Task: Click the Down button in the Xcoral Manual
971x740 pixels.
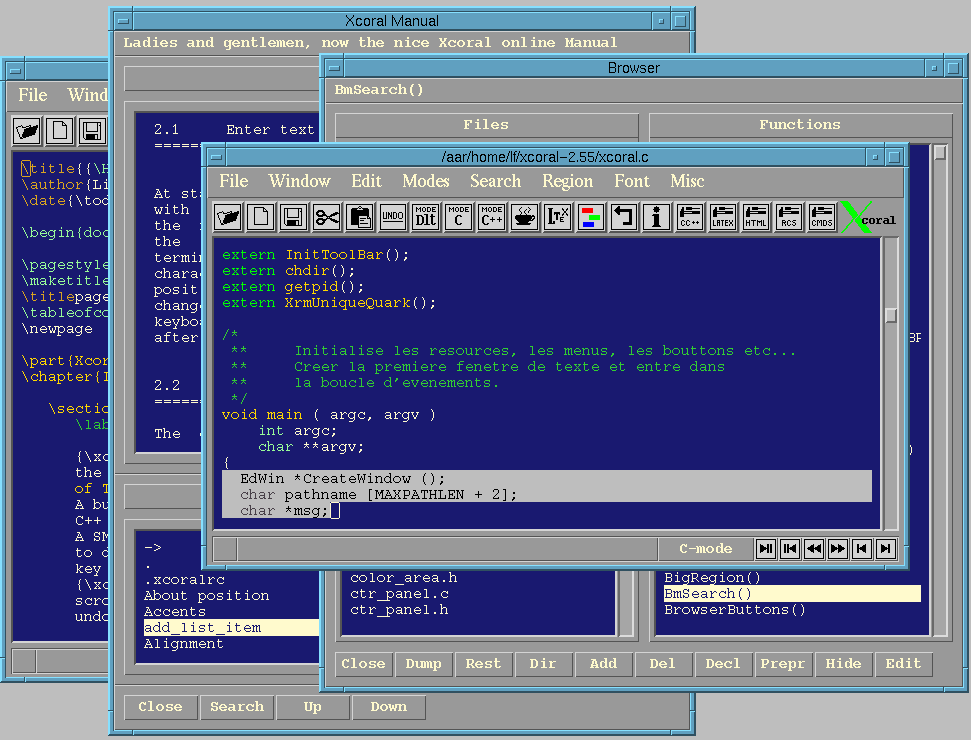Action: 389,707
